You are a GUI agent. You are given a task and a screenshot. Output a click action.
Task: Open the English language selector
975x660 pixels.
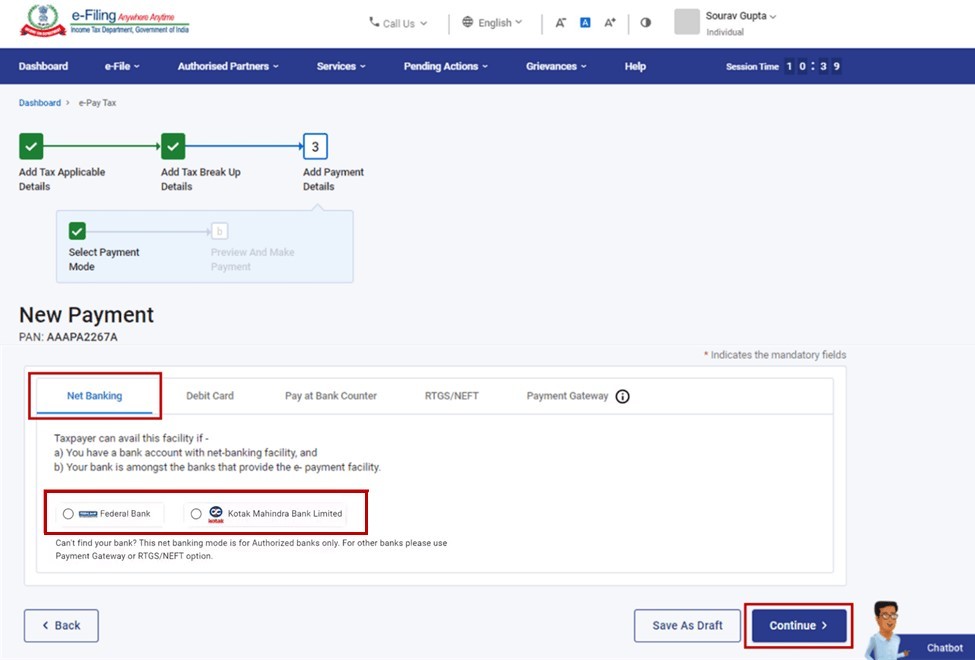[x=492, y=23]
